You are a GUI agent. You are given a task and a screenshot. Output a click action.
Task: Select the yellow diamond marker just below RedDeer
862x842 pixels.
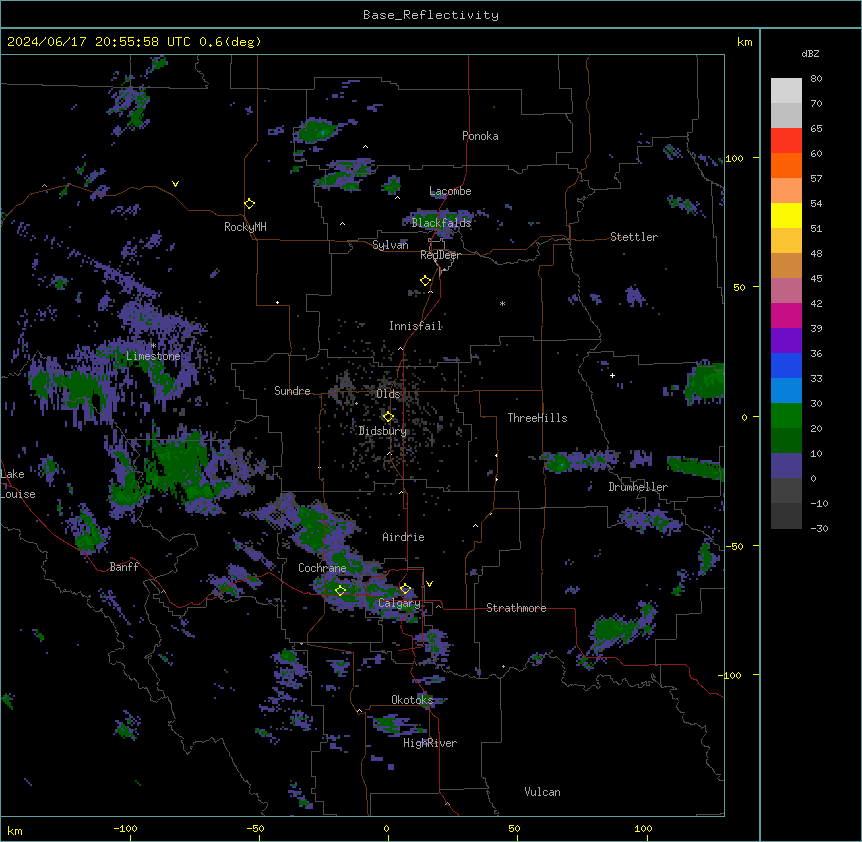coord(426,281)
